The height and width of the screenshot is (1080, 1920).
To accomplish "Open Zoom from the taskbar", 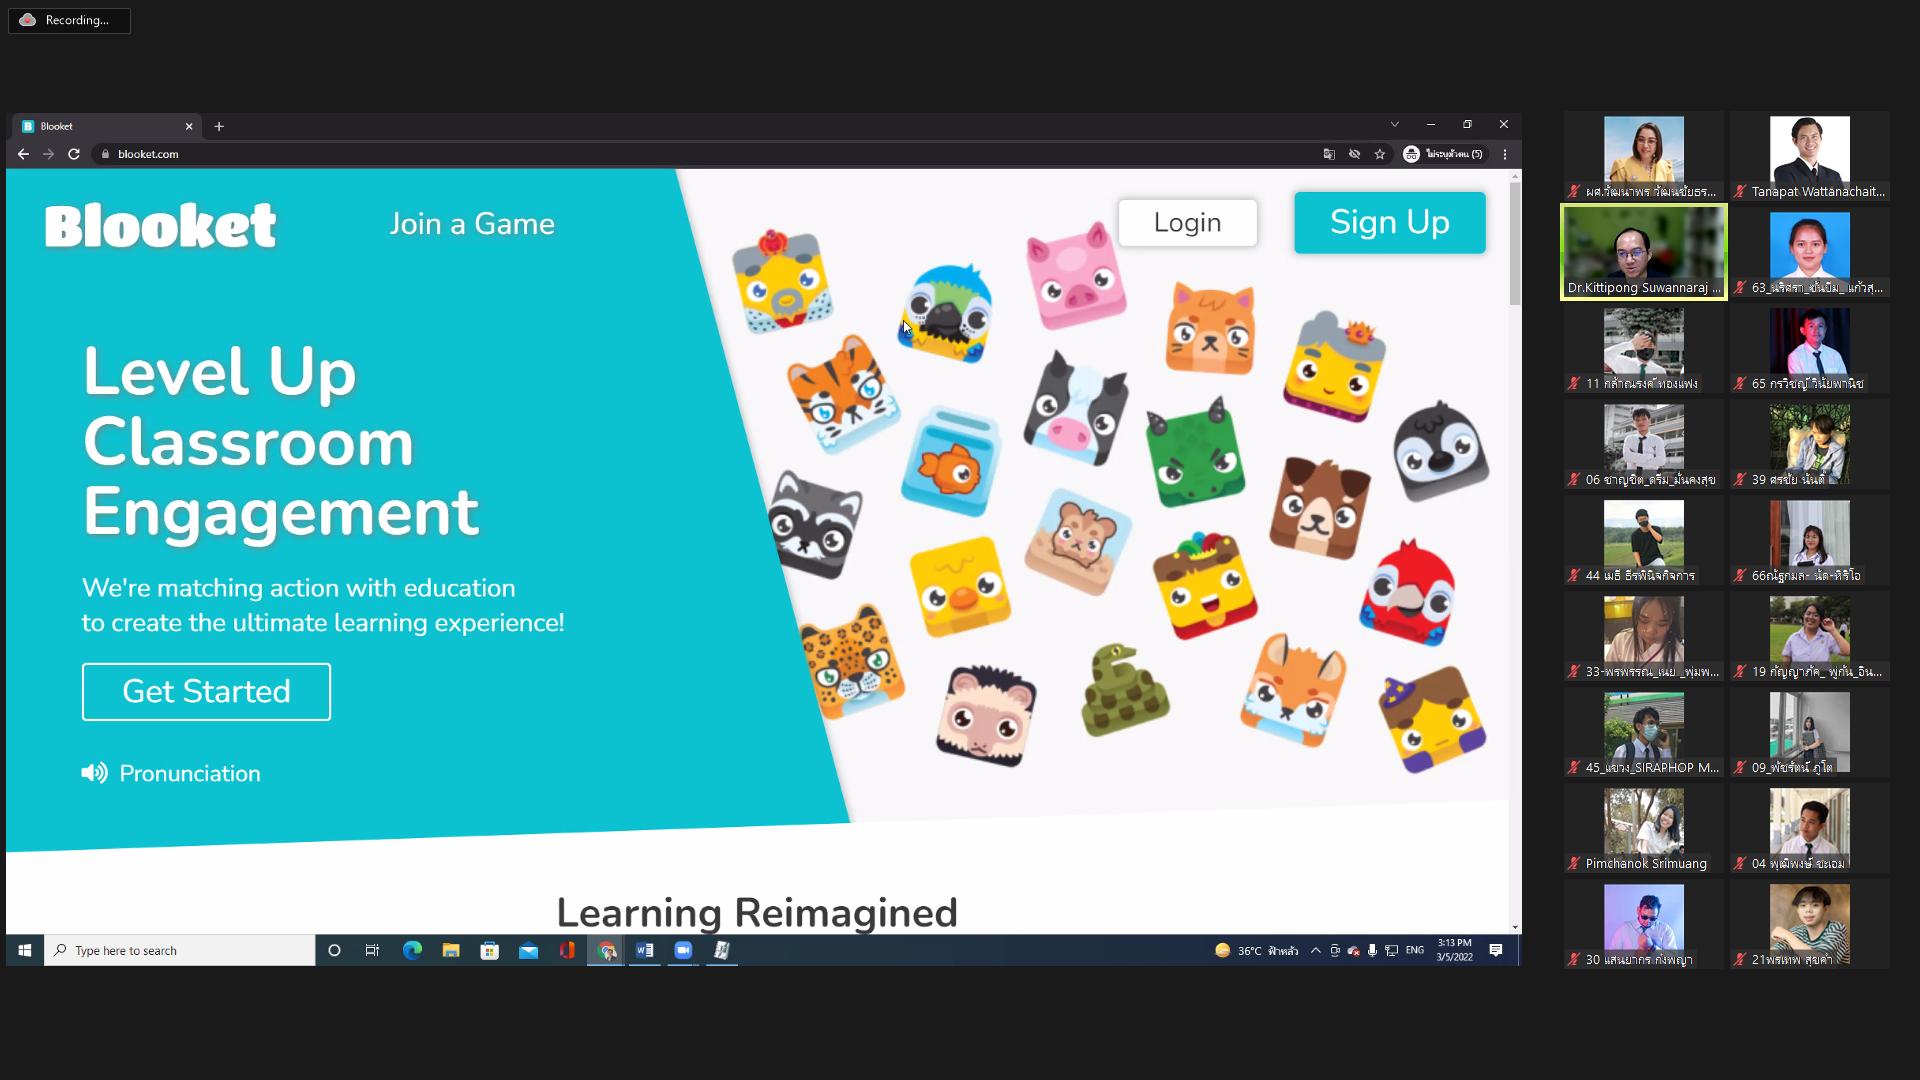I will (683, 950).
